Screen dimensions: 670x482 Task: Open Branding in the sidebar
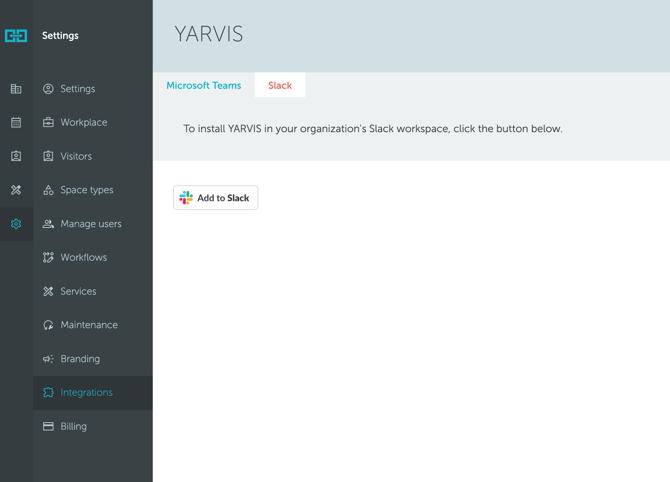[80, 359]
